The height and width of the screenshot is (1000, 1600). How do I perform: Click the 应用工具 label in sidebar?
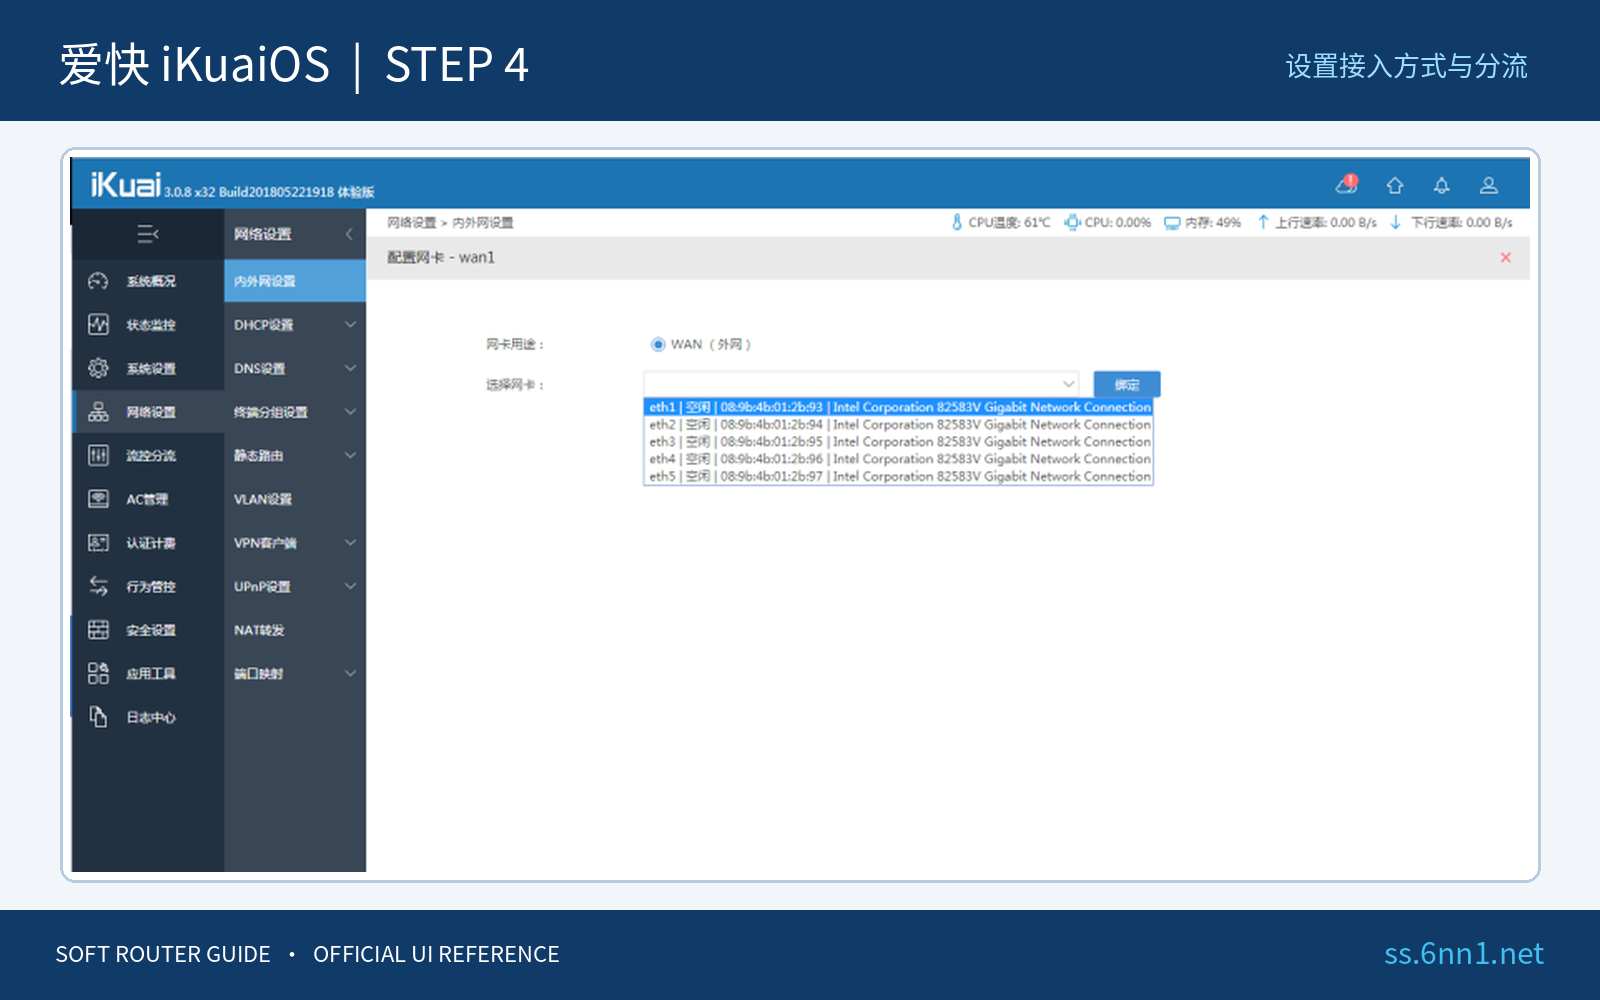(151, 673)
